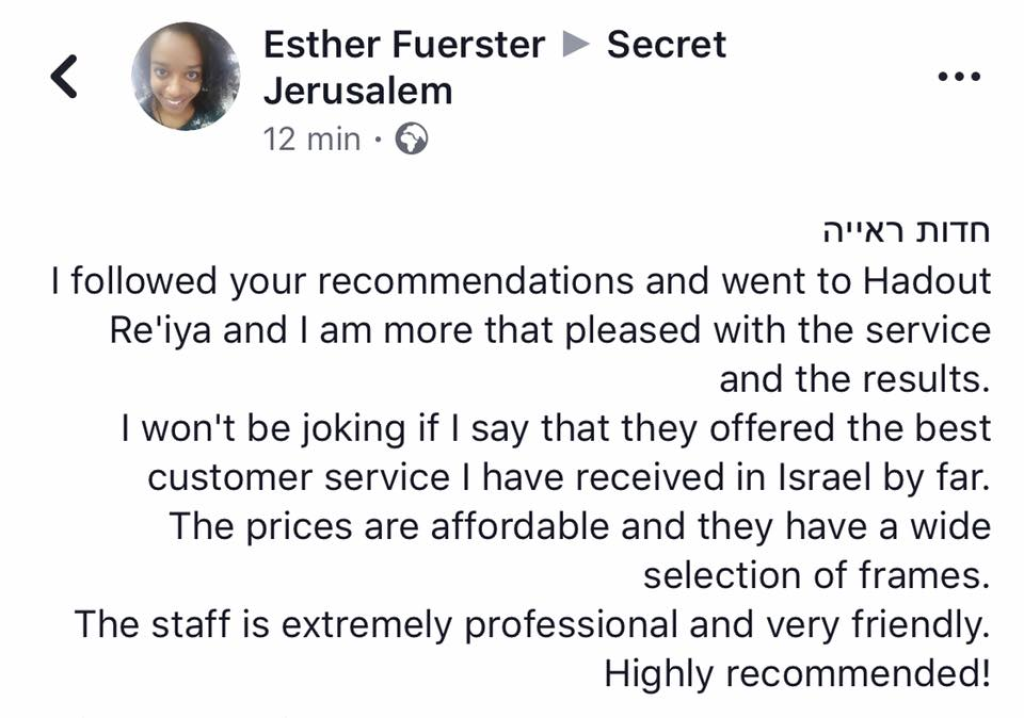Click the text "and the results."

coord(854,379)
